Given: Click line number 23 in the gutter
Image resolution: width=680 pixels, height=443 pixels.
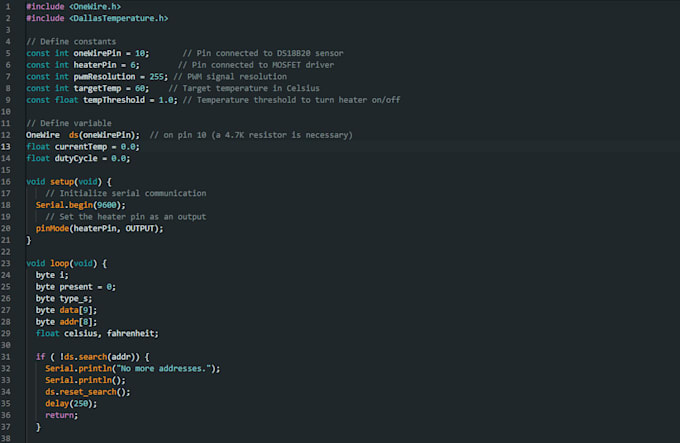Looking at the screenshot, I should (6, 263).
